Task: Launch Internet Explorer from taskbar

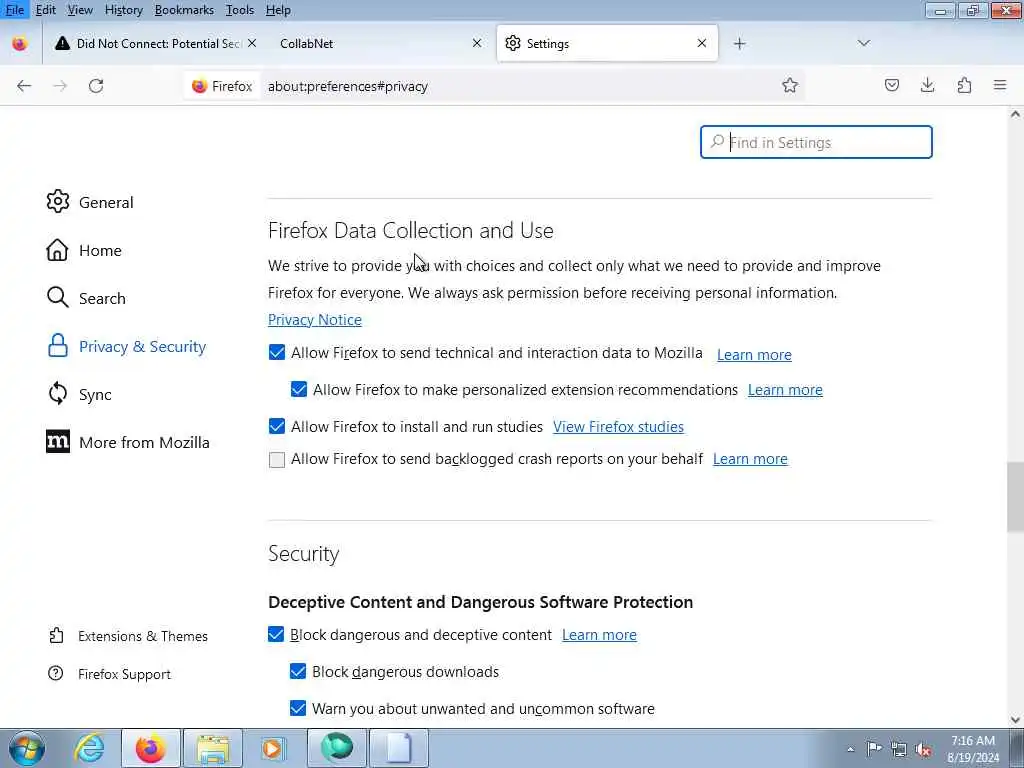Action: 89,748
